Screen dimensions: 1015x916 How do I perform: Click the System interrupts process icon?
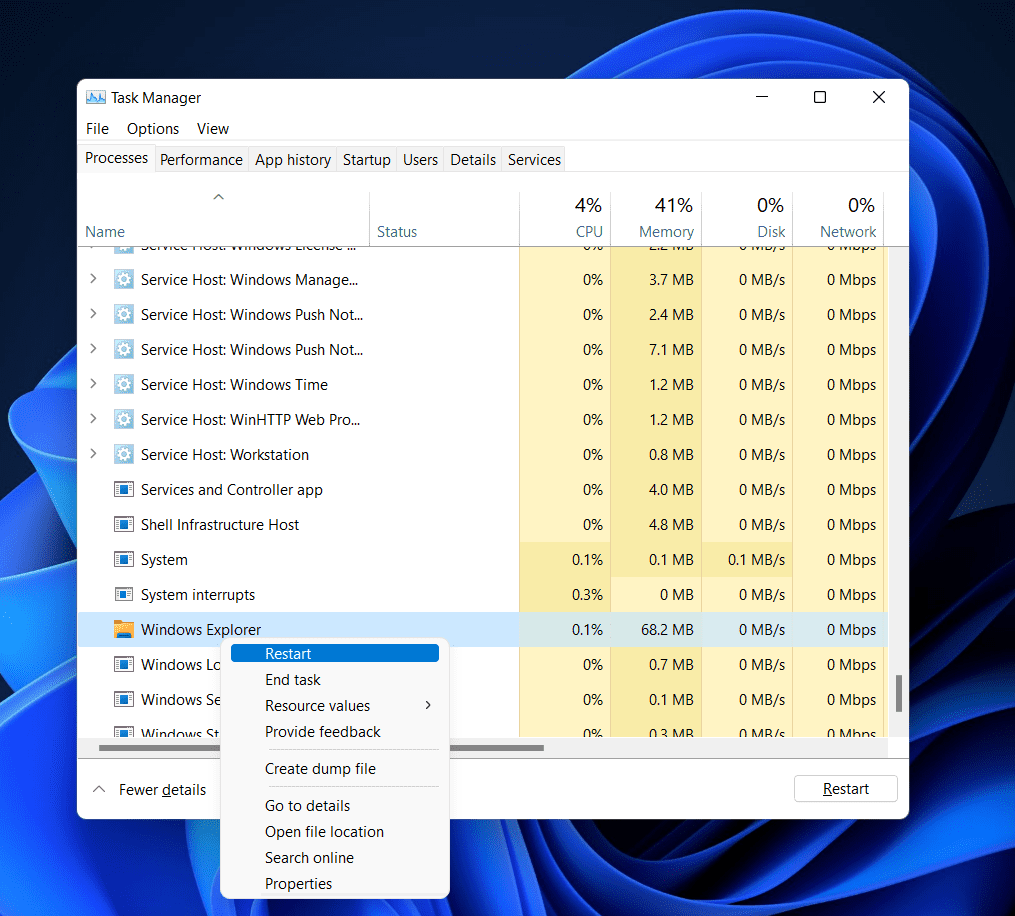coord(124,594)
